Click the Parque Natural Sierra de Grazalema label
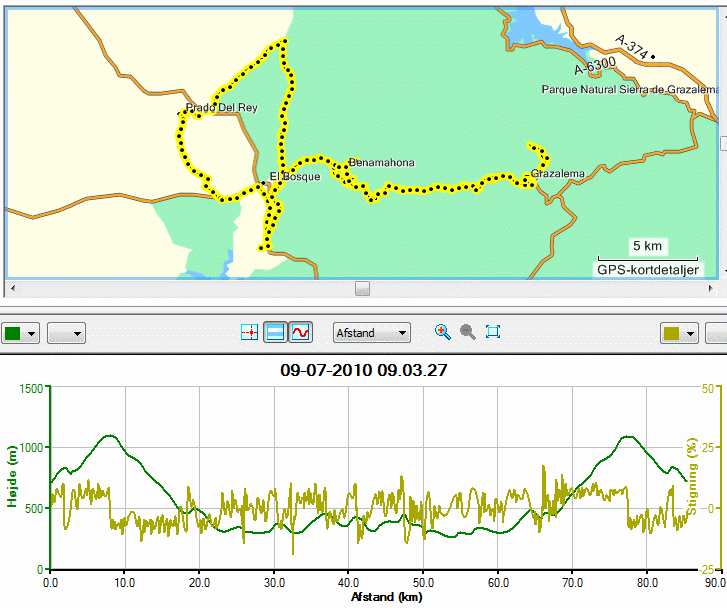 coord(630,89)
